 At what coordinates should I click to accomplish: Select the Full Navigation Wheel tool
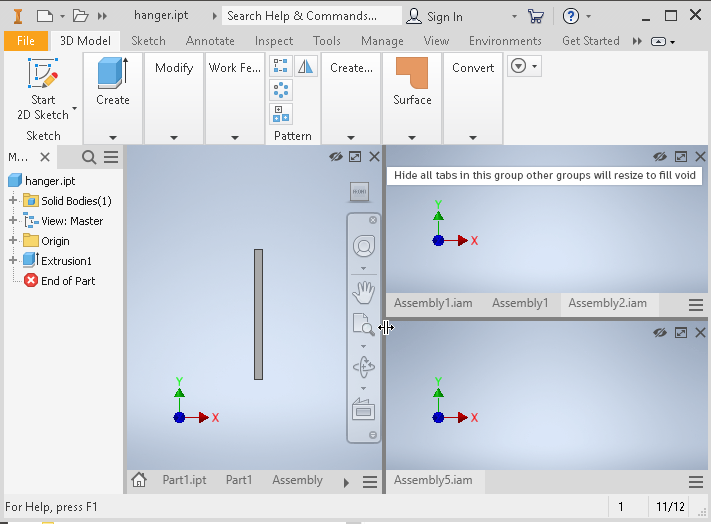click(364, 246)
